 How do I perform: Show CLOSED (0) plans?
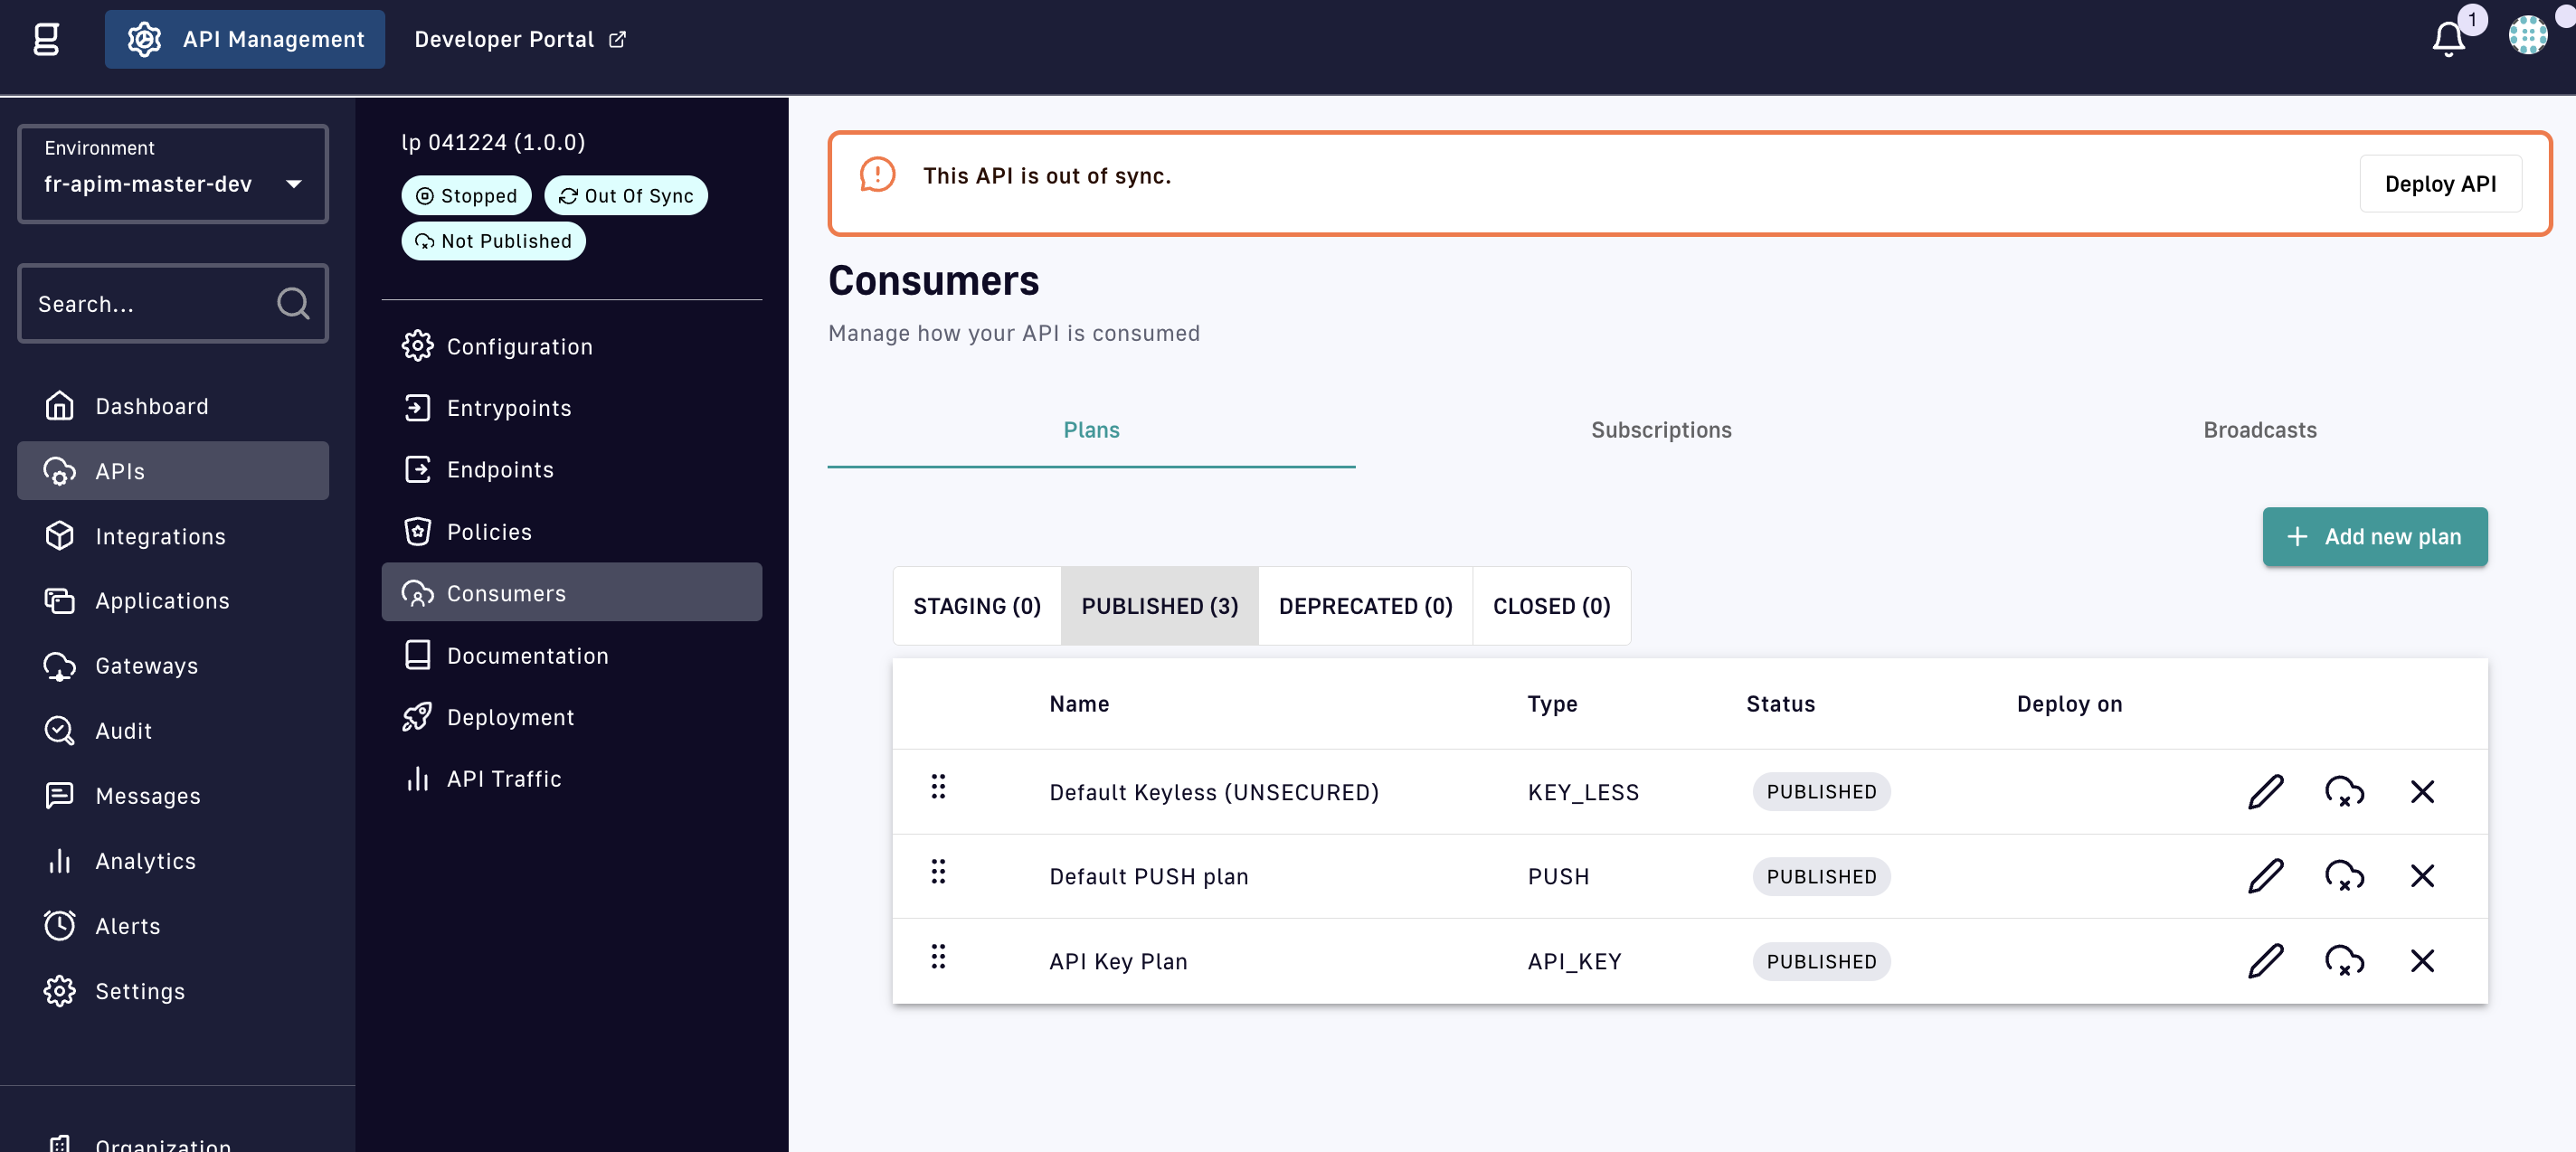tap(1550, 606)
